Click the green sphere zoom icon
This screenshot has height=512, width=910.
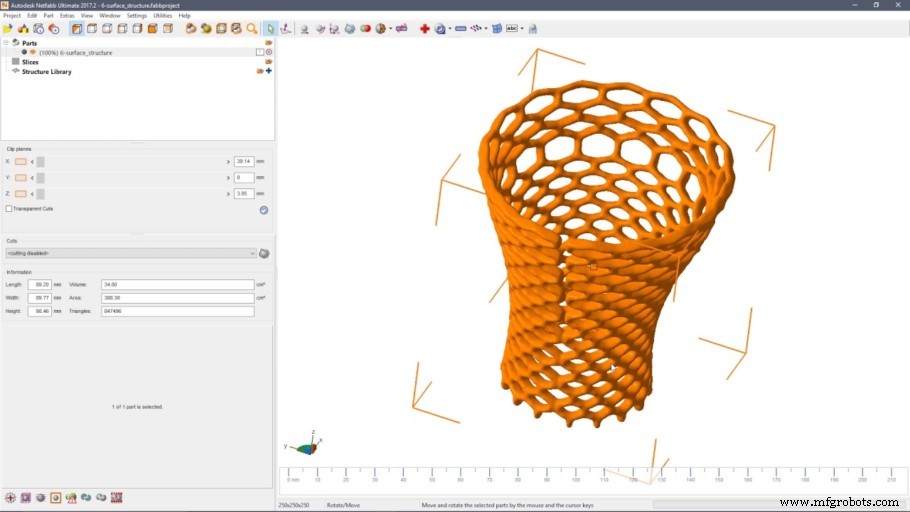[x=206, y=28]
